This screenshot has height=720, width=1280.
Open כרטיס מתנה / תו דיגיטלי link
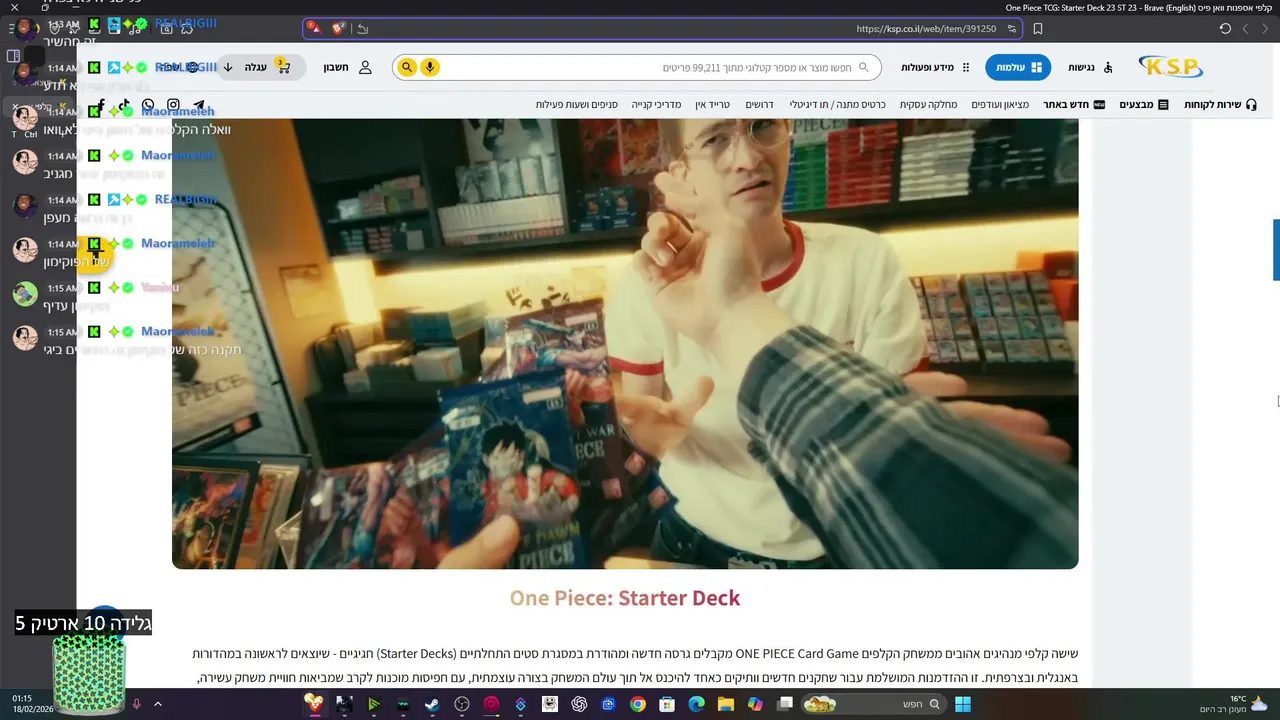click(x=837, y=104)
